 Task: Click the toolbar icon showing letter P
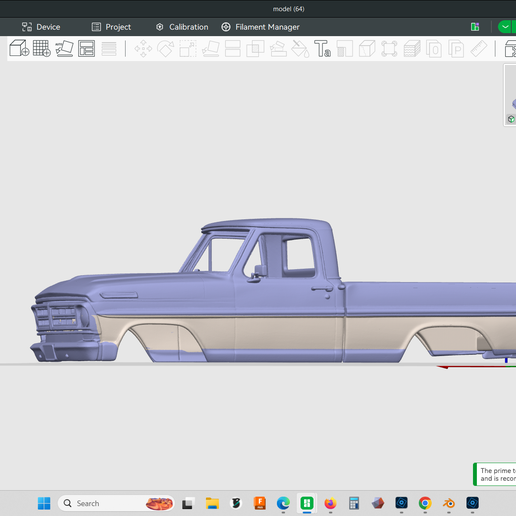(456, 49)
